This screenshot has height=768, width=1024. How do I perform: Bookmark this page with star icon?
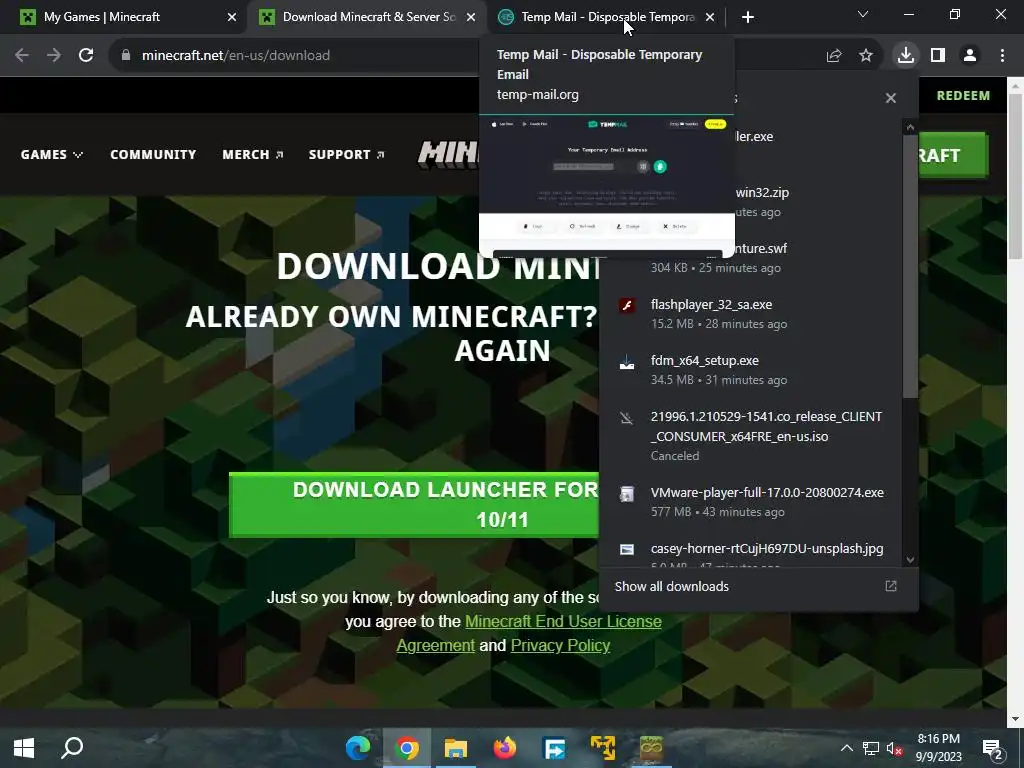coord(866,56)
